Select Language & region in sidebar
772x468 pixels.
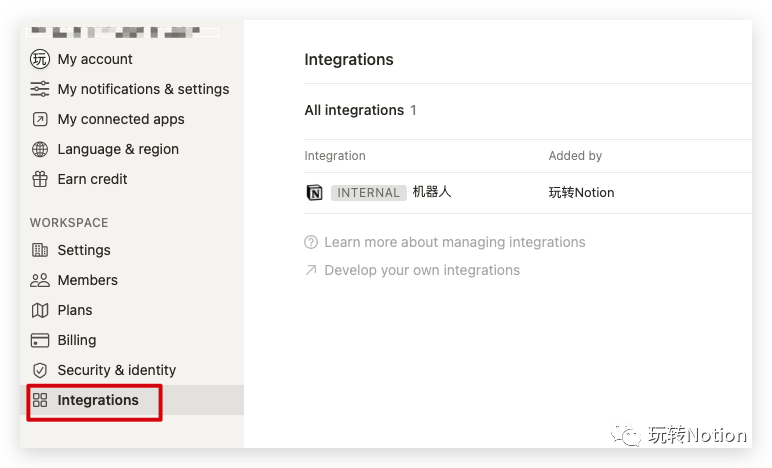(118, 149)
